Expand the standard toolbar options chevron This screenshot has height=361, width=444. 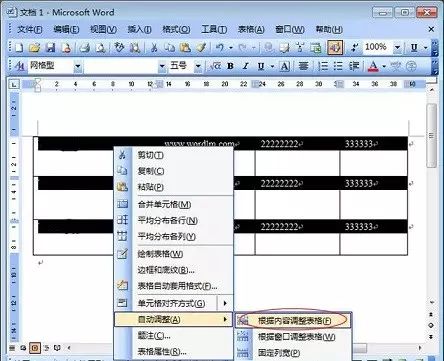[x=435, y=48]
